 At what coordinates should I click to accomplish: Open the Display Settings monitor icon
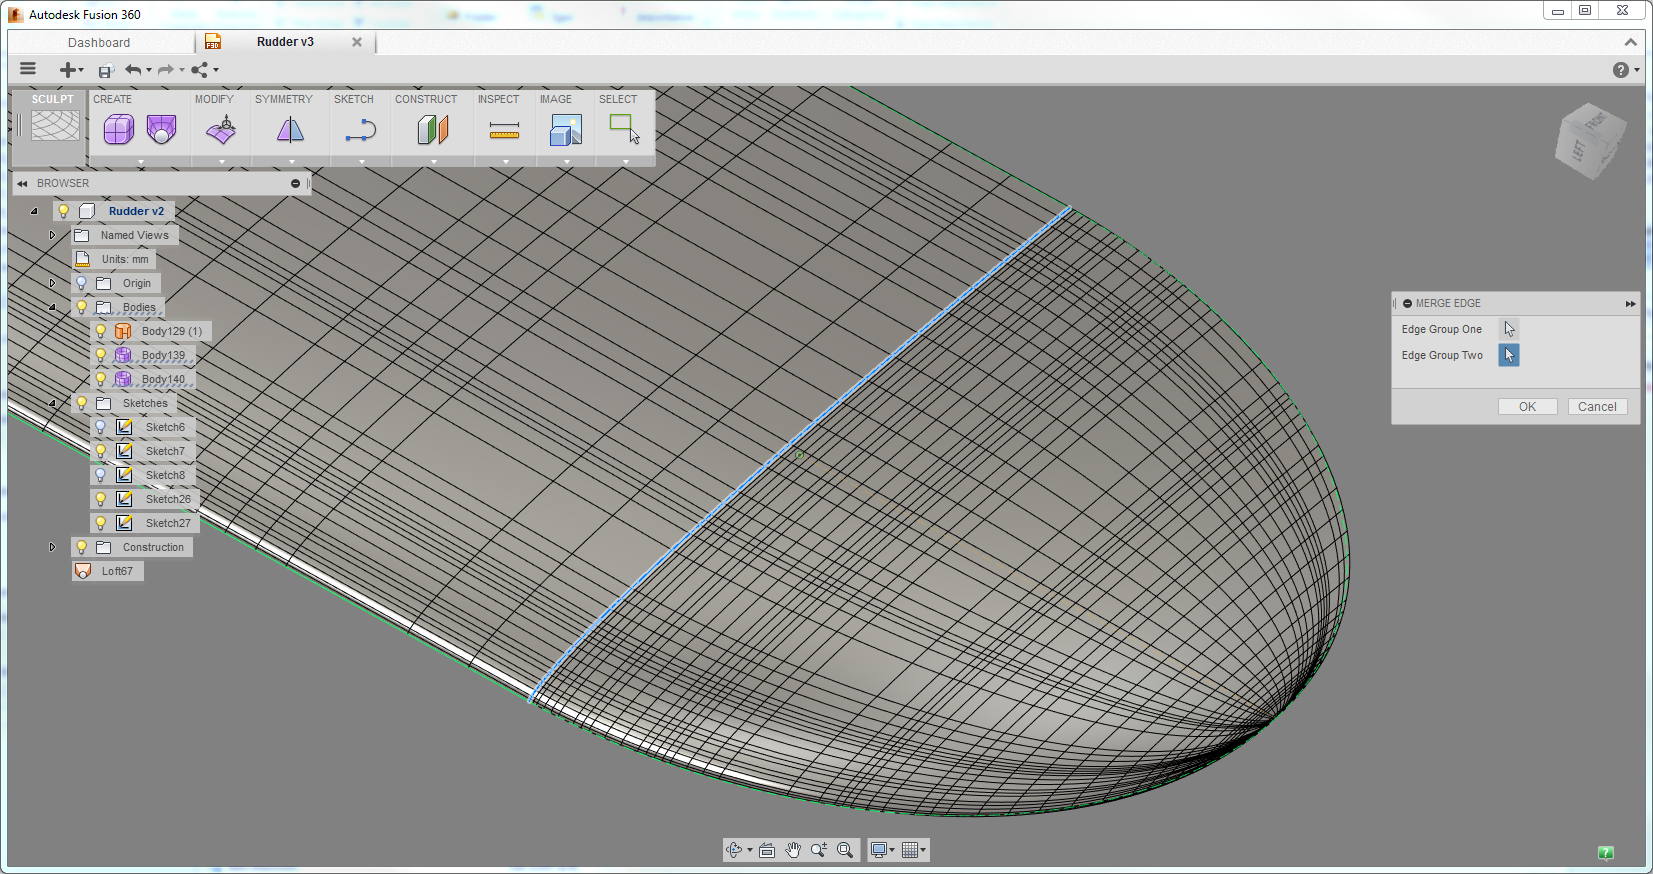(879, 850)
